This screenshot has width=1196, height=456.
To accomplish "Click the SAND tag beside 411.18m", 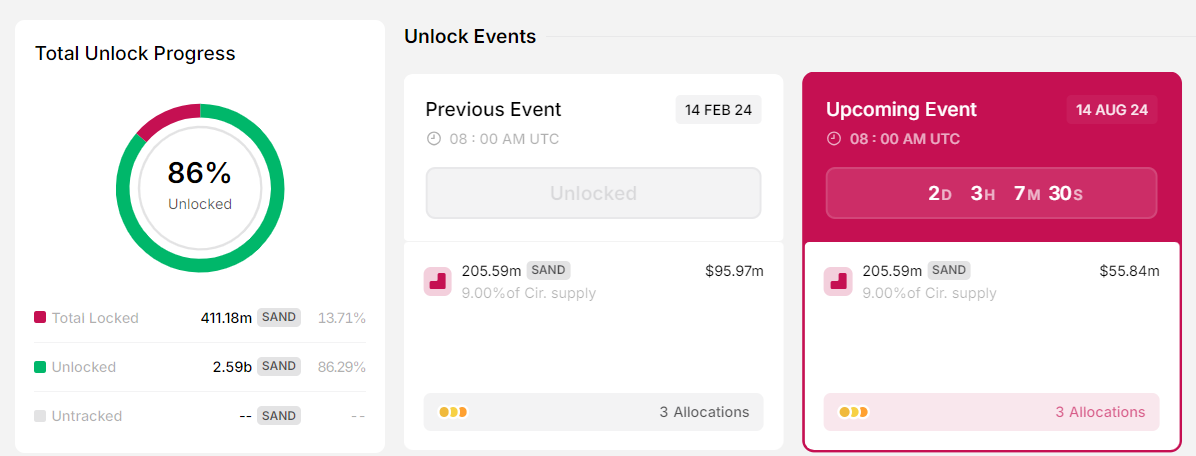I will tap(279, 317).
